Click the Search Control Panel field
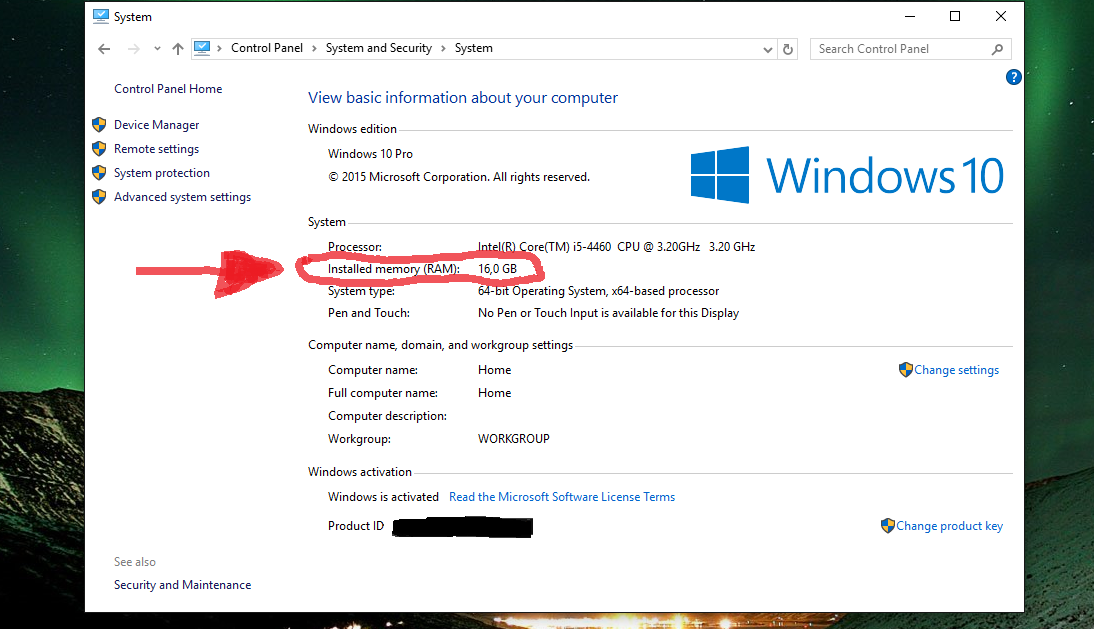Viewport: 1094px width, 629px height. [900, 49]
